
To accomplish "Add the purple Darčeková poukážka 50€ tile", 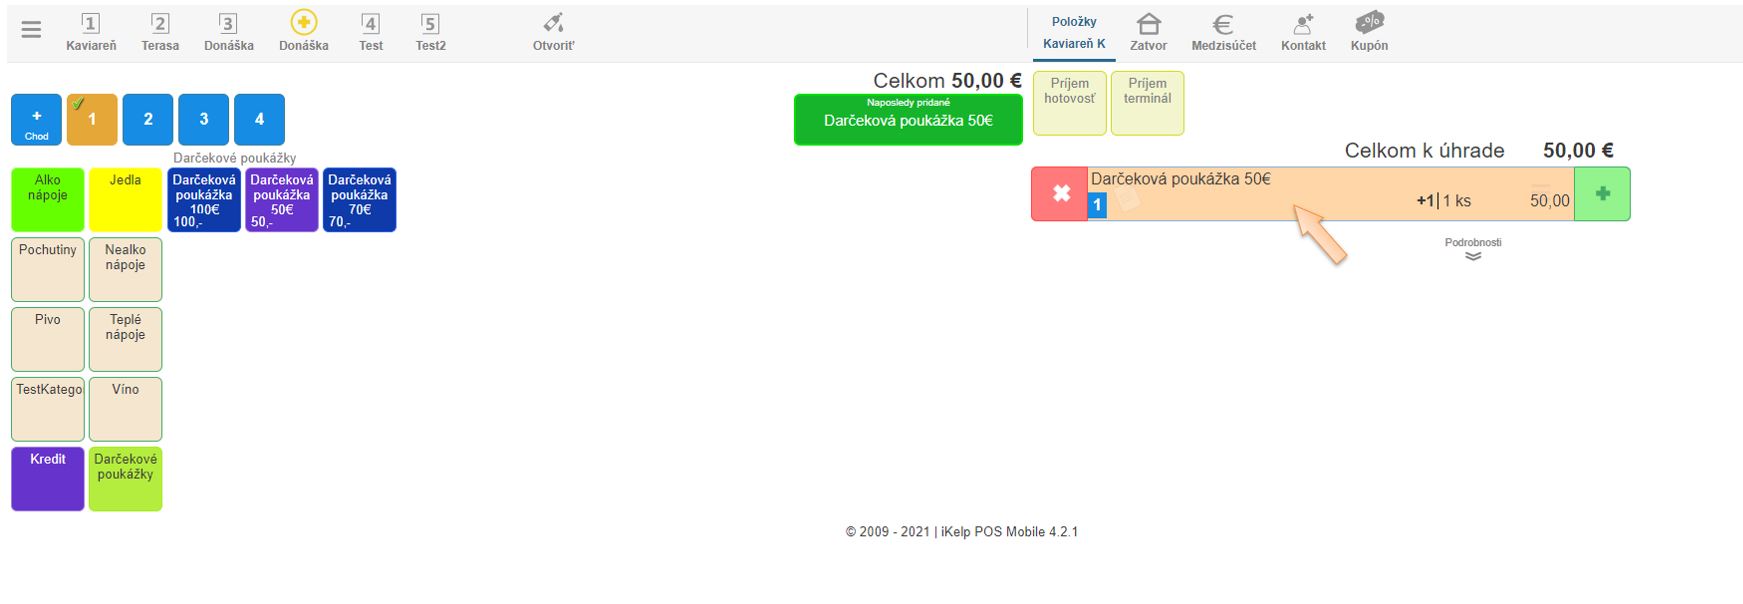I will [282, 200].
